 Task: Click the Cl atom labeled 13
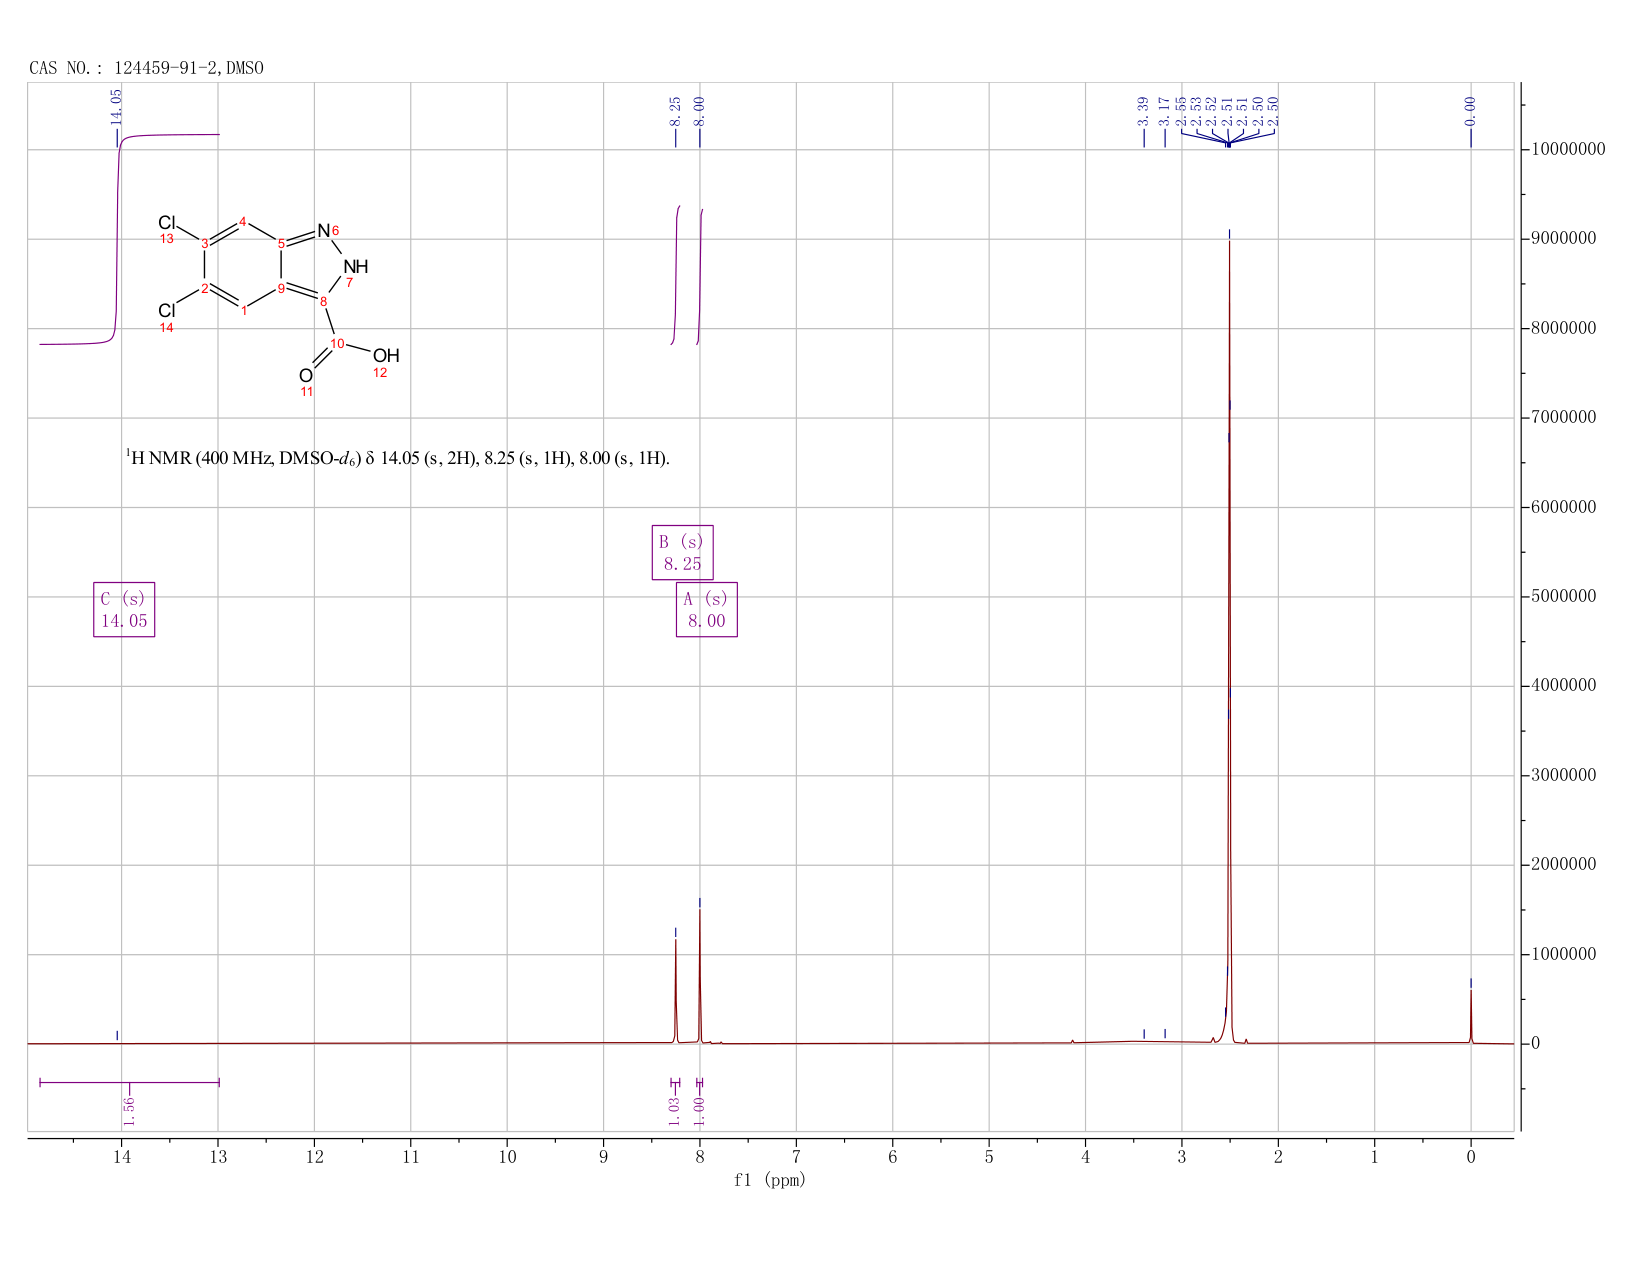[167, 222]
